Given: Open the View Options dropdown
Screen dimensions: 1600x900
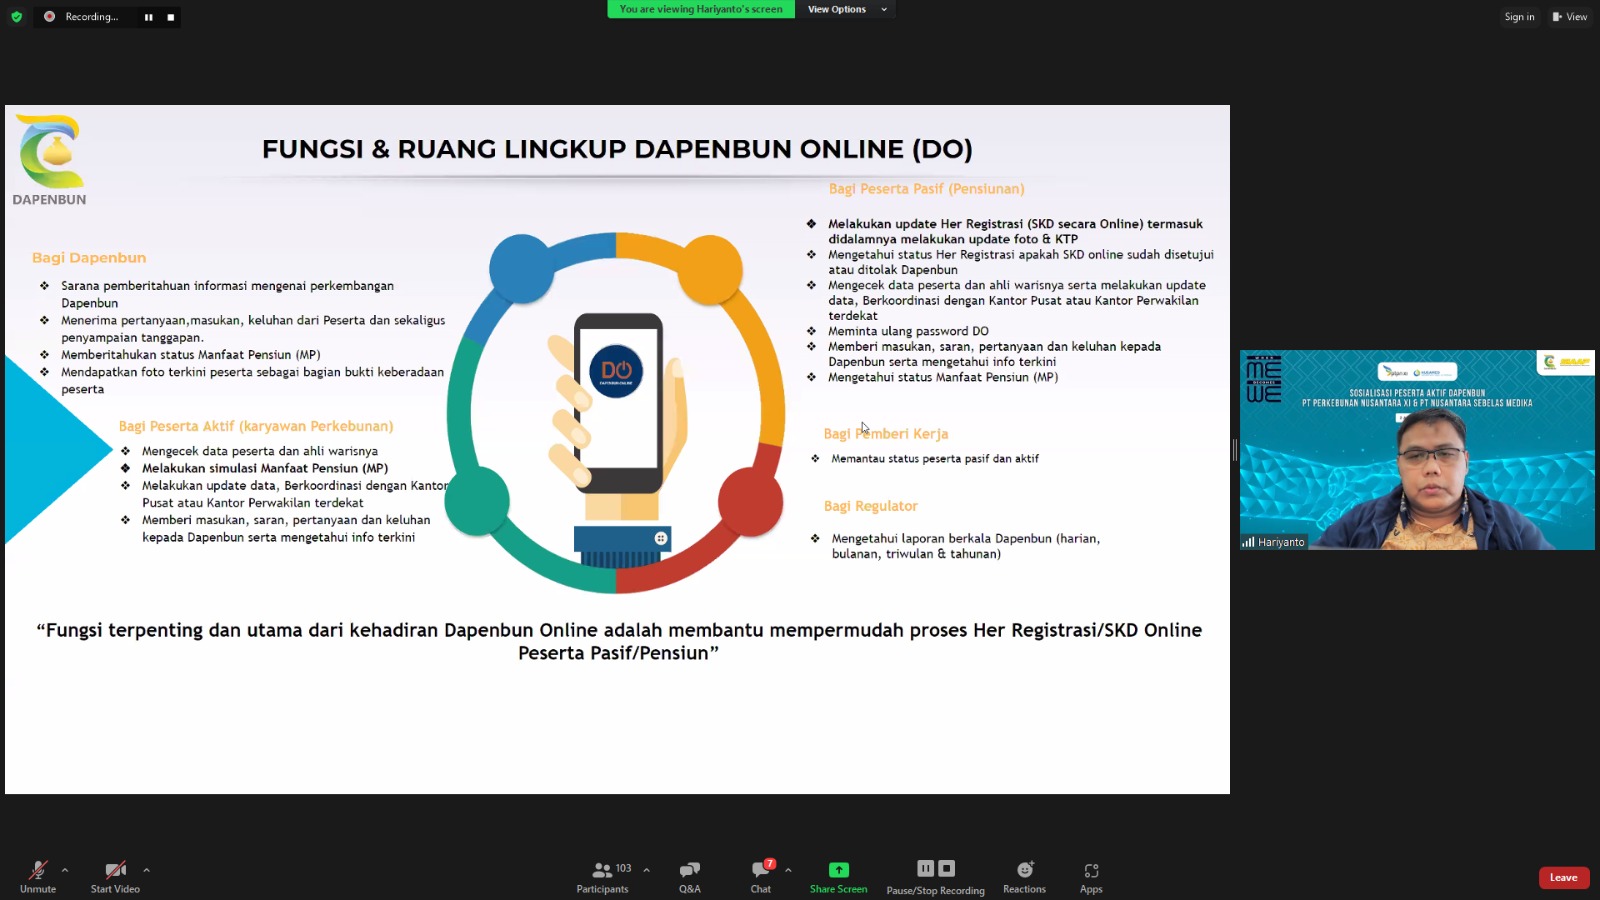Looking at the screenshot, I should click(846, 9).
